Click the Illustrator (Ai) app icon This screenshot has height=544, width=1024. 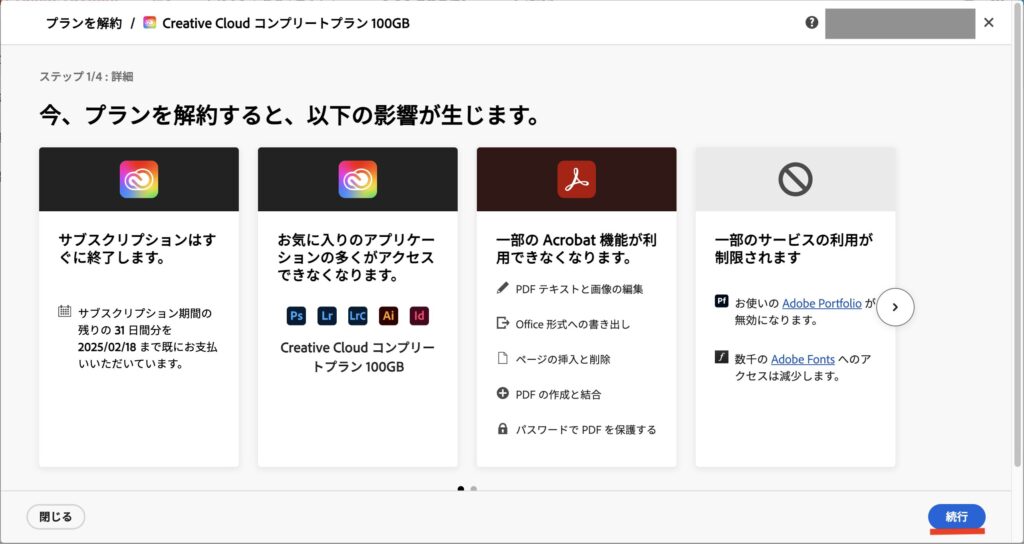tap(388, 315)
